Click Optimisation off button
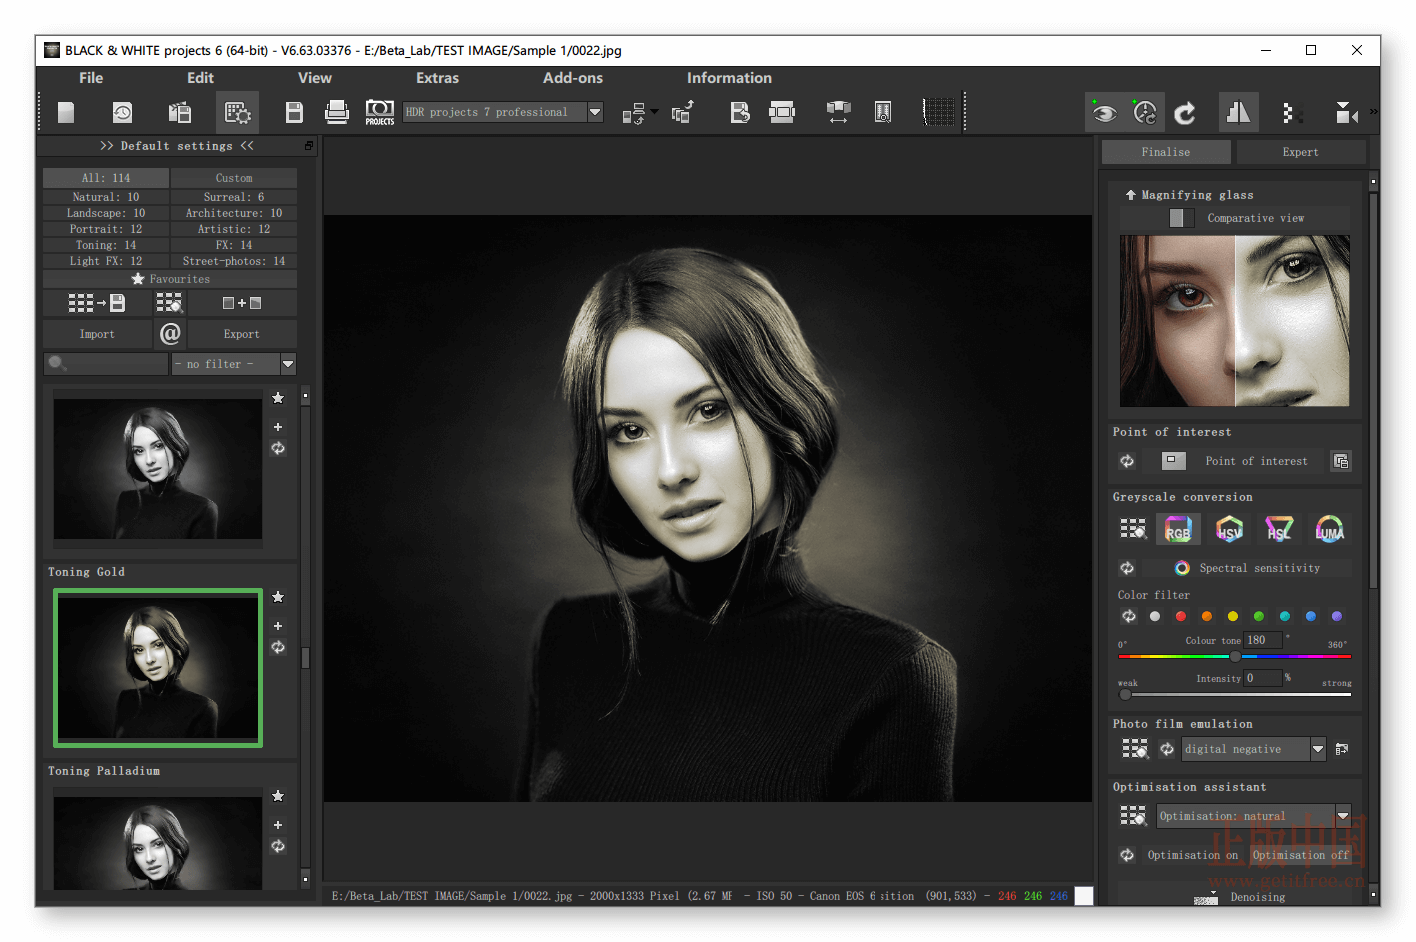1416x942 pixels. click(x=1301, y=855)
